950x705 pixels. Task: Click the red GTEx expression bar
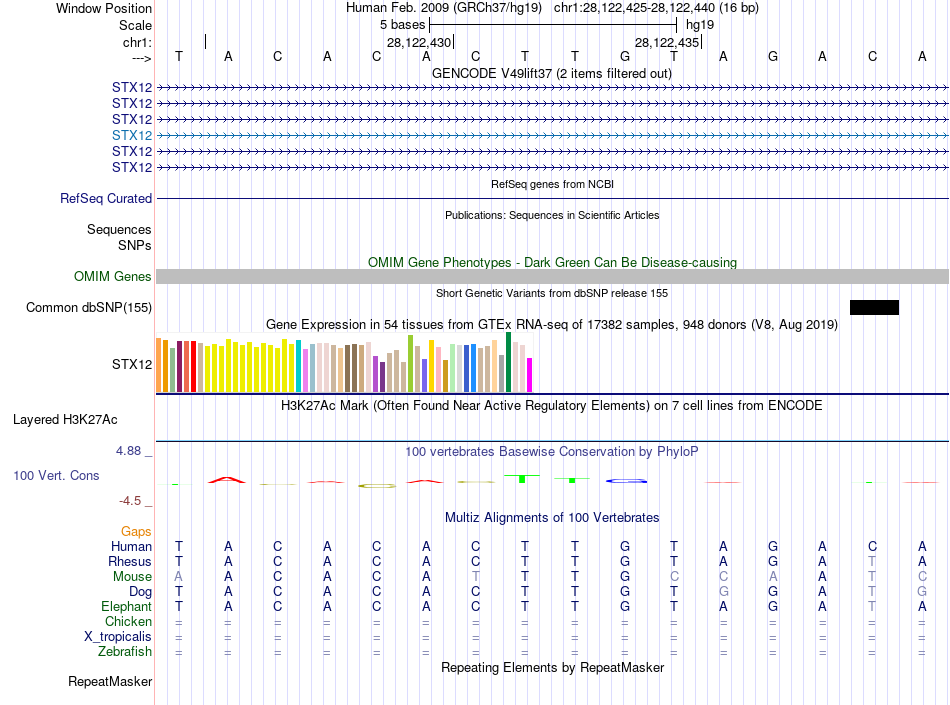(193, 366)
